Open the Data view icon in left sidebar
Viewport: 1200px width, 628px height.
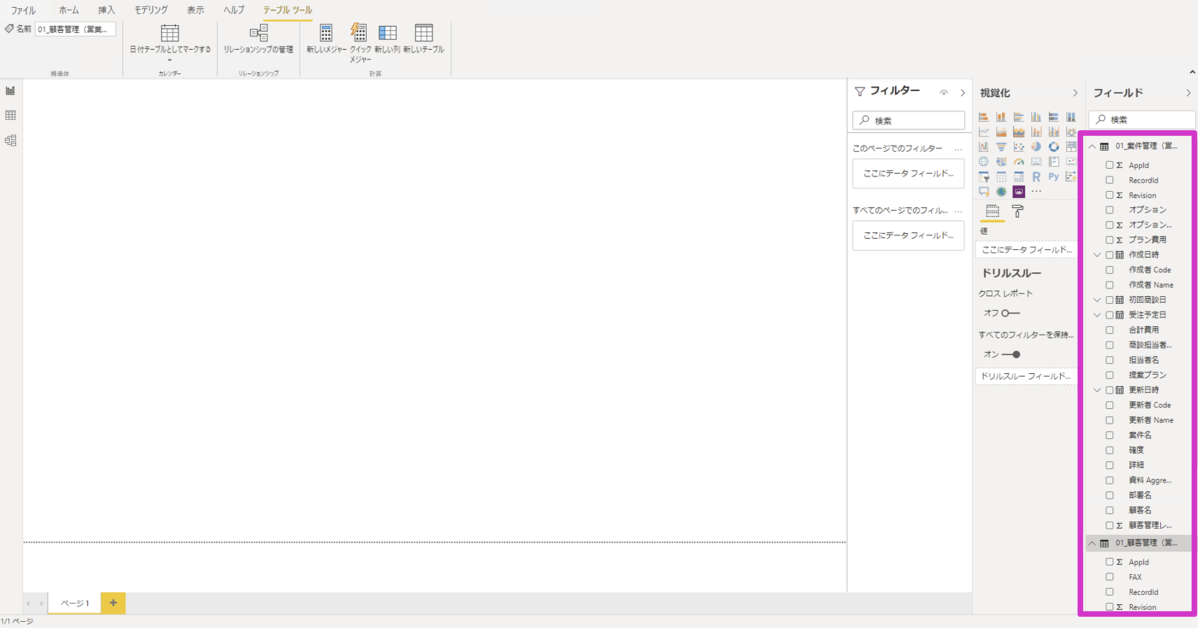coord(11,115)
